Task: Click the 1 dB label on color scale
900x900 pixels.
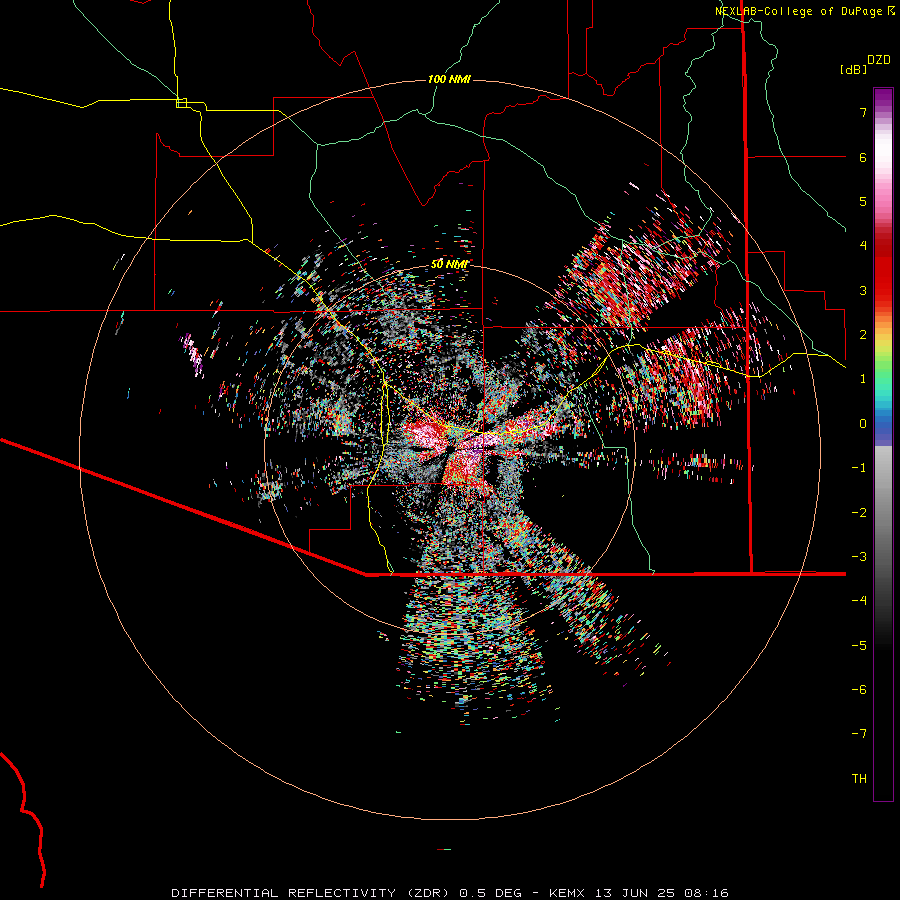Action: 863,379
